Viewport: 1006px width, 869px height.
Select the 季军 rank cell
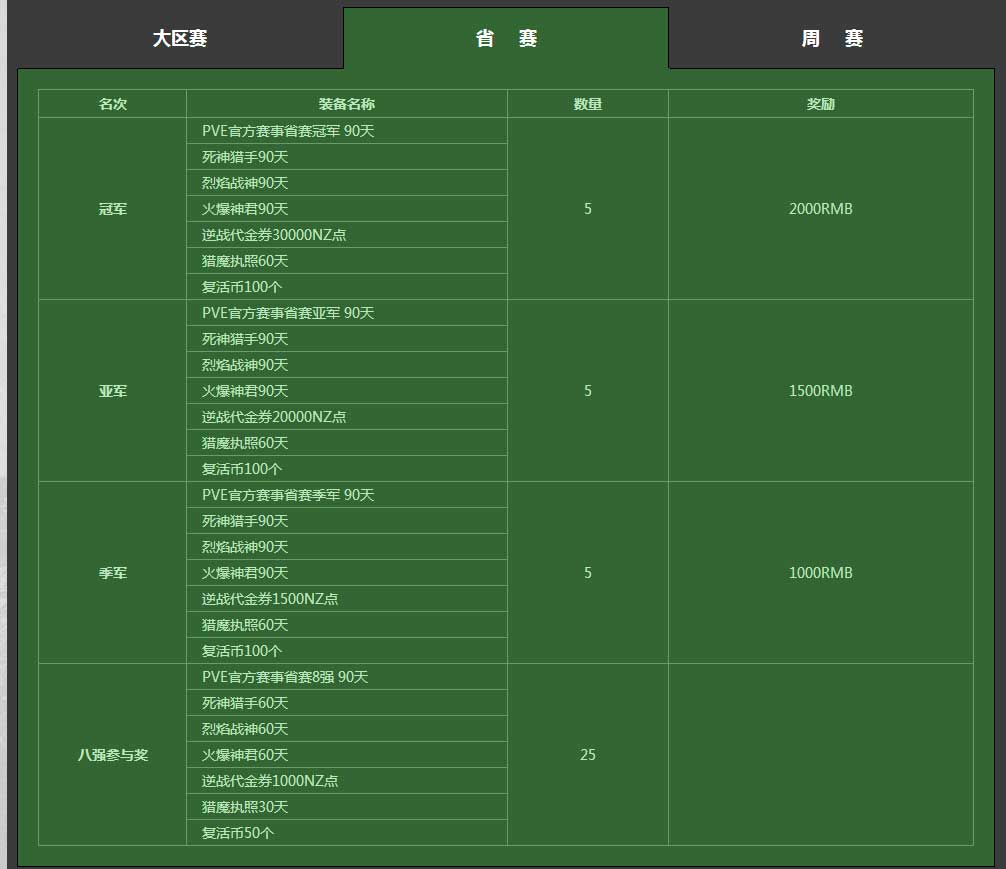click(113, 573)
